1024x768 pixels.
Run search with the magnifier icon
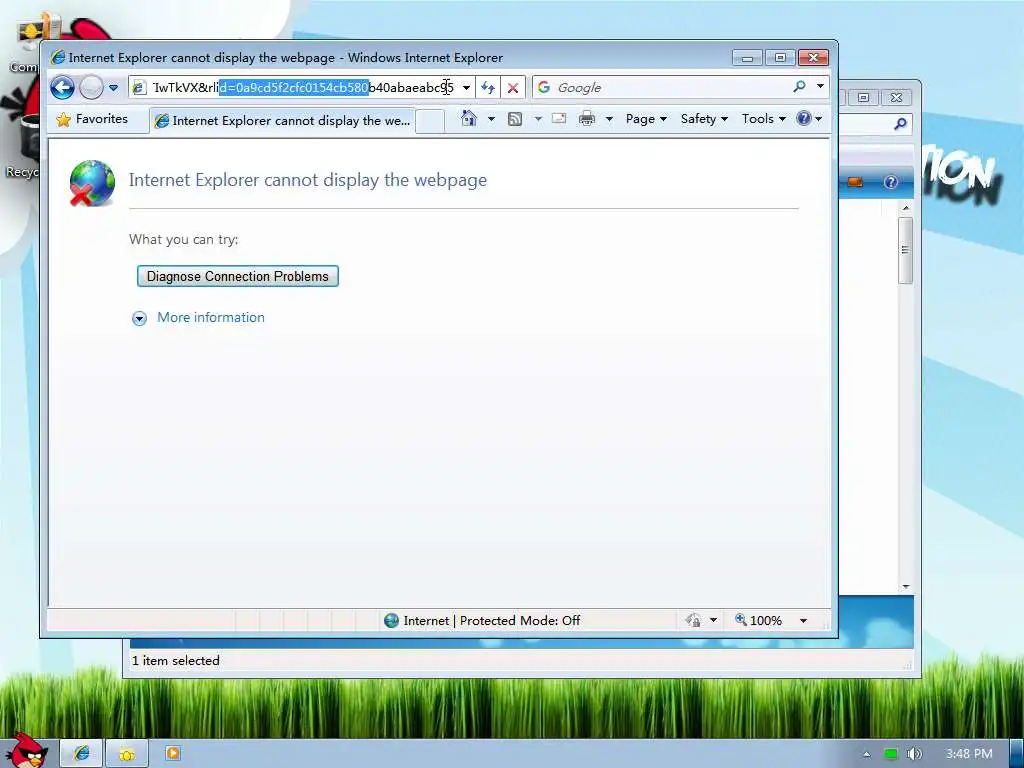pos(799,86)
